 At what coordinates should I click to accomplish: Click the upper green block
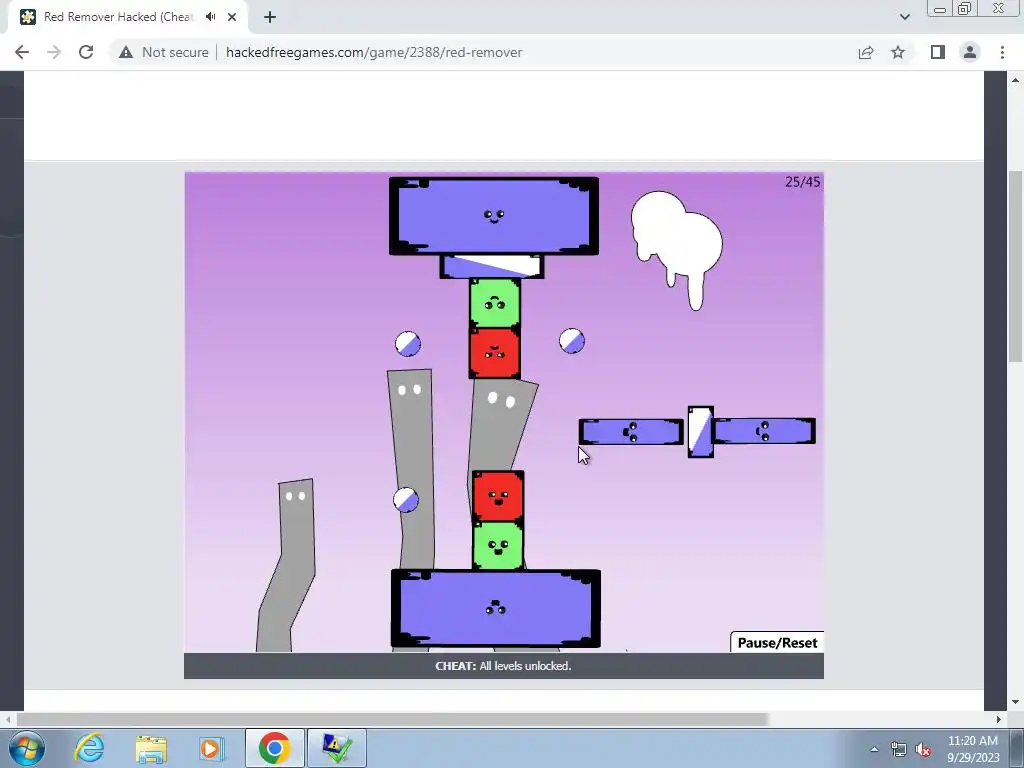[x=494, y=304]
